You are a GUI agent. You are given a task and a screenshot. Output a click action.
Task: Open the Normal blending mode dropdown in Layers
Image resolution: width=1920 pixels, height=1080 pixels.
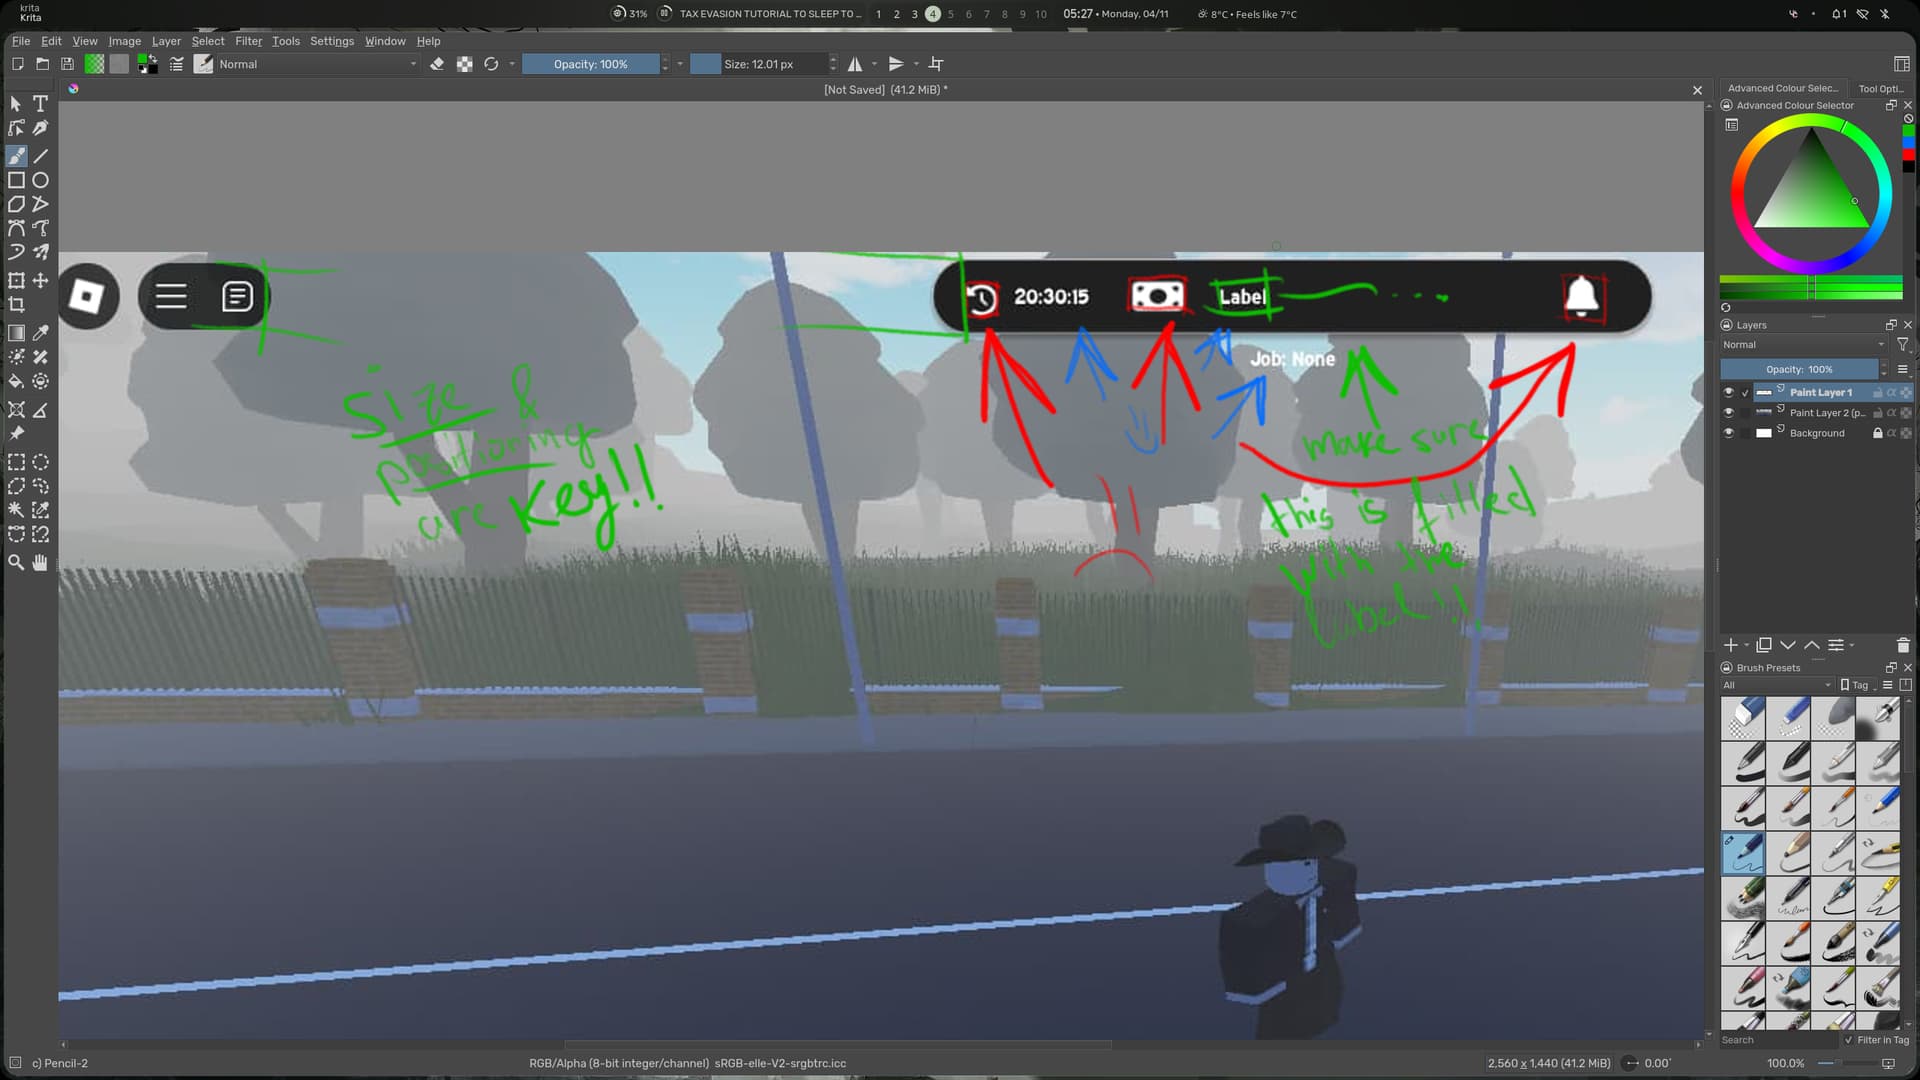pos(1800,344)
